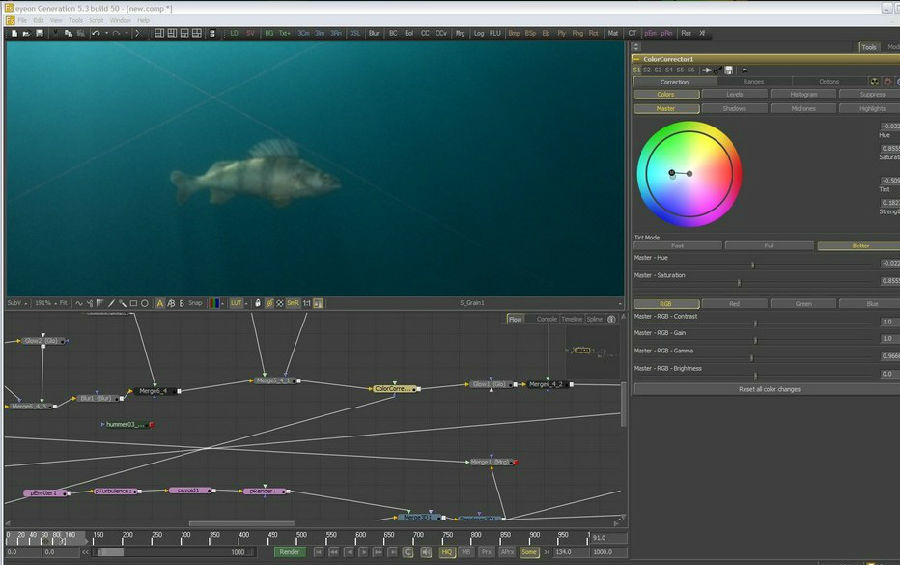Click the pEm particle emitter tool
This screenshot has width=900, height=565.
(x=650, y=33)
